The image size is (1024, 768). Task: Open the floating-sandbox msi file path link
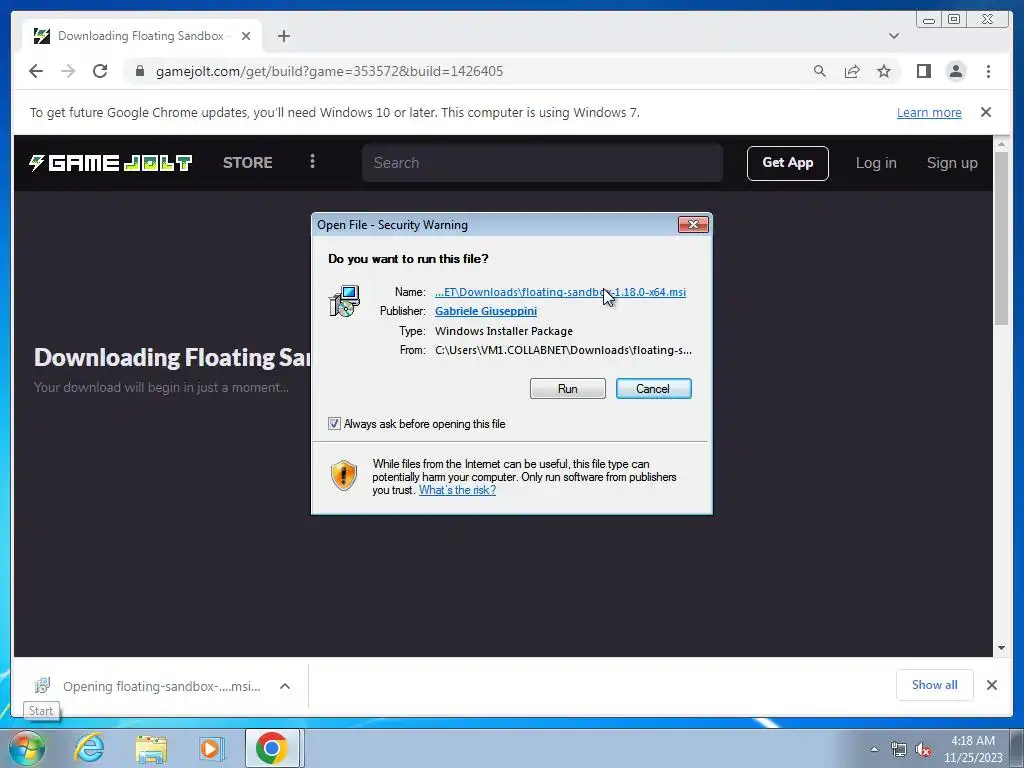tap(560, 292)
